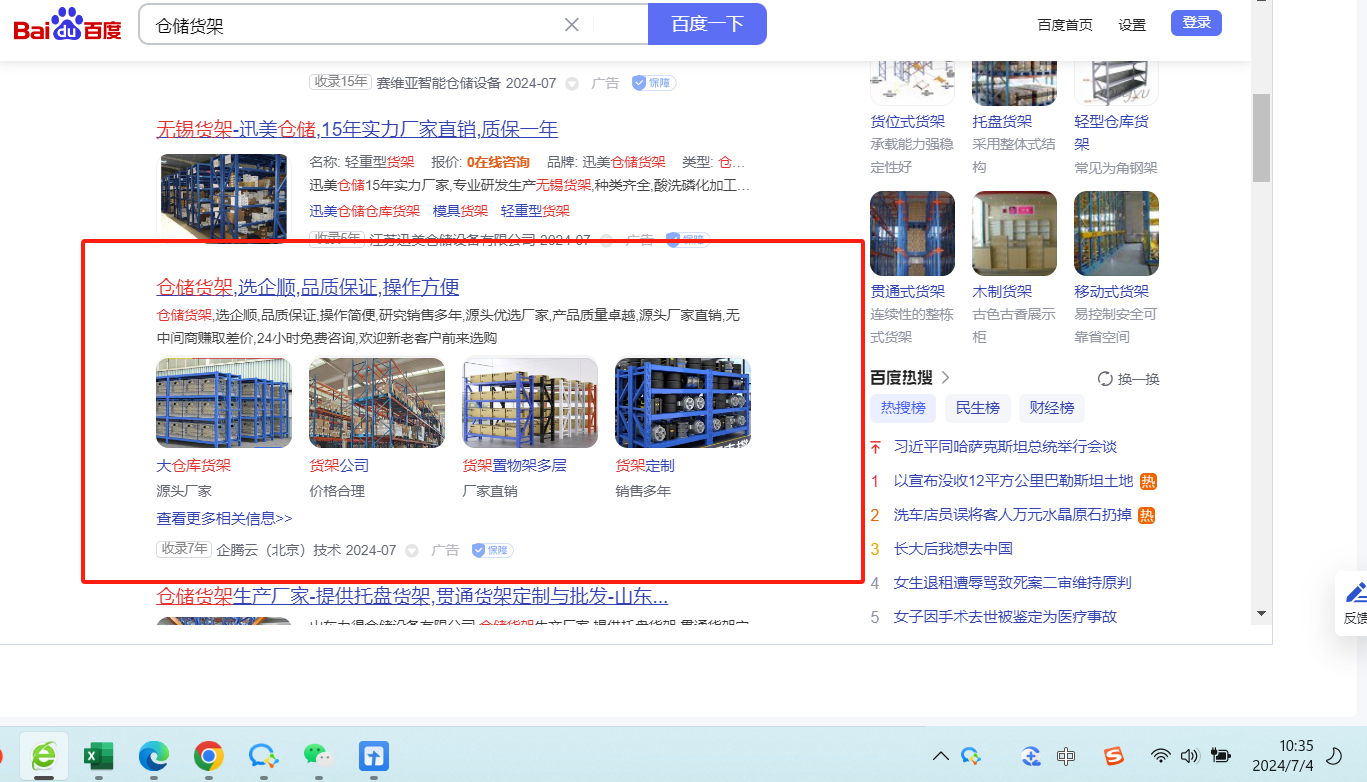Image resolution: width=1367 pixels, height=782 pixels.
Task: Click the 木制货架 thumbnail image
Action: (1015, 234)
